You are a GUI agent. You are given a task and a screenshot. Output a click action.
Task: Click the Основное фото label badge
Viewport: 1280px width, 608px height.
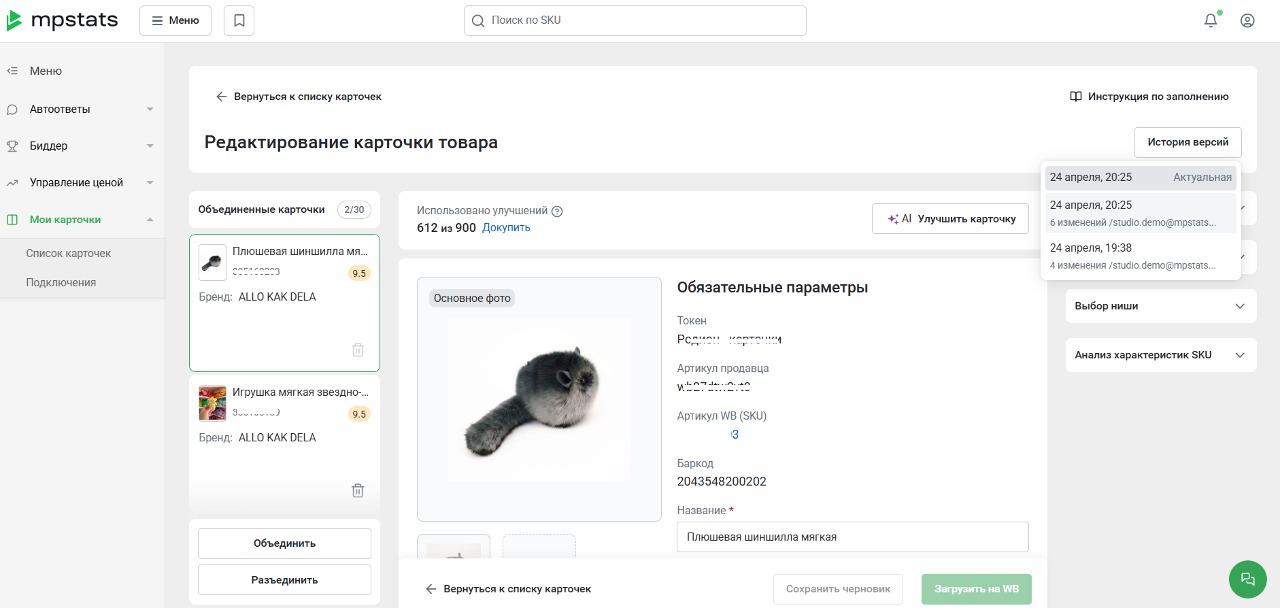click(x=472, y=298)
